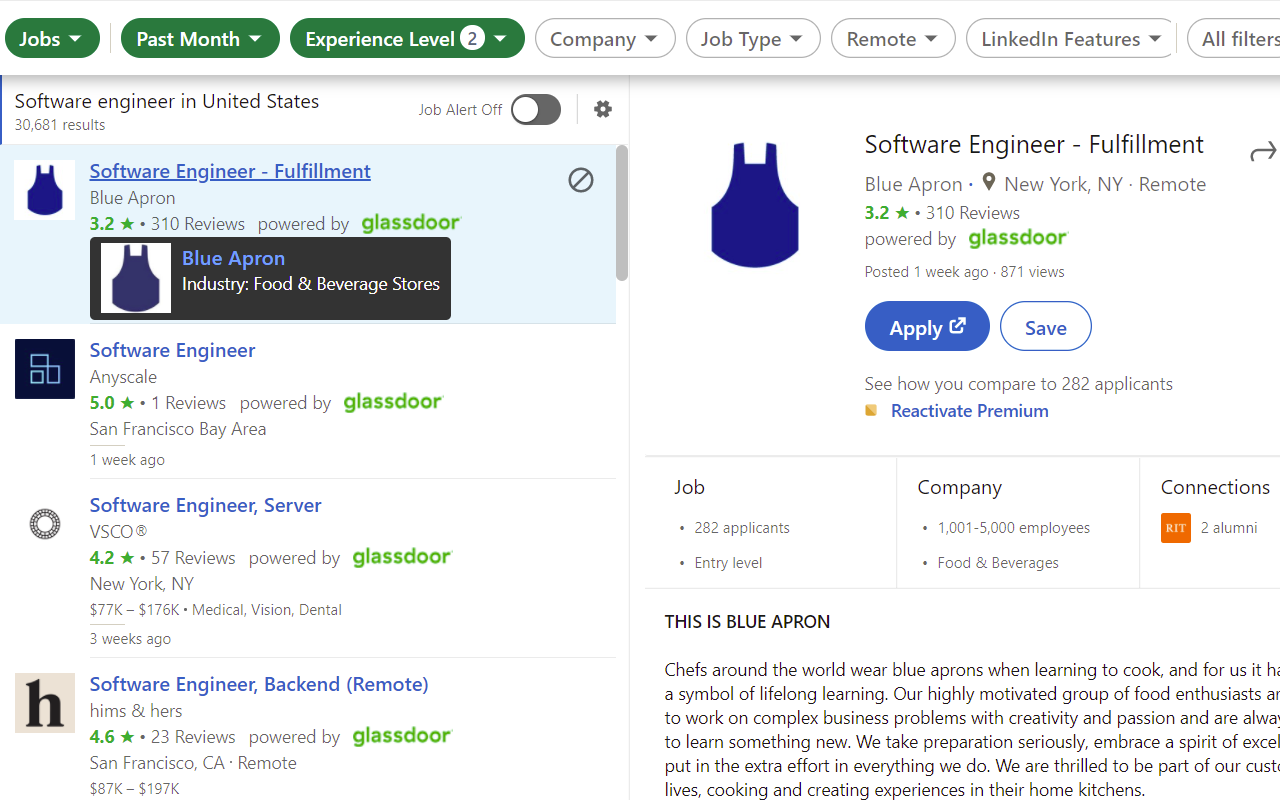Click the Apply button
1280x800 pixels.
927,327
